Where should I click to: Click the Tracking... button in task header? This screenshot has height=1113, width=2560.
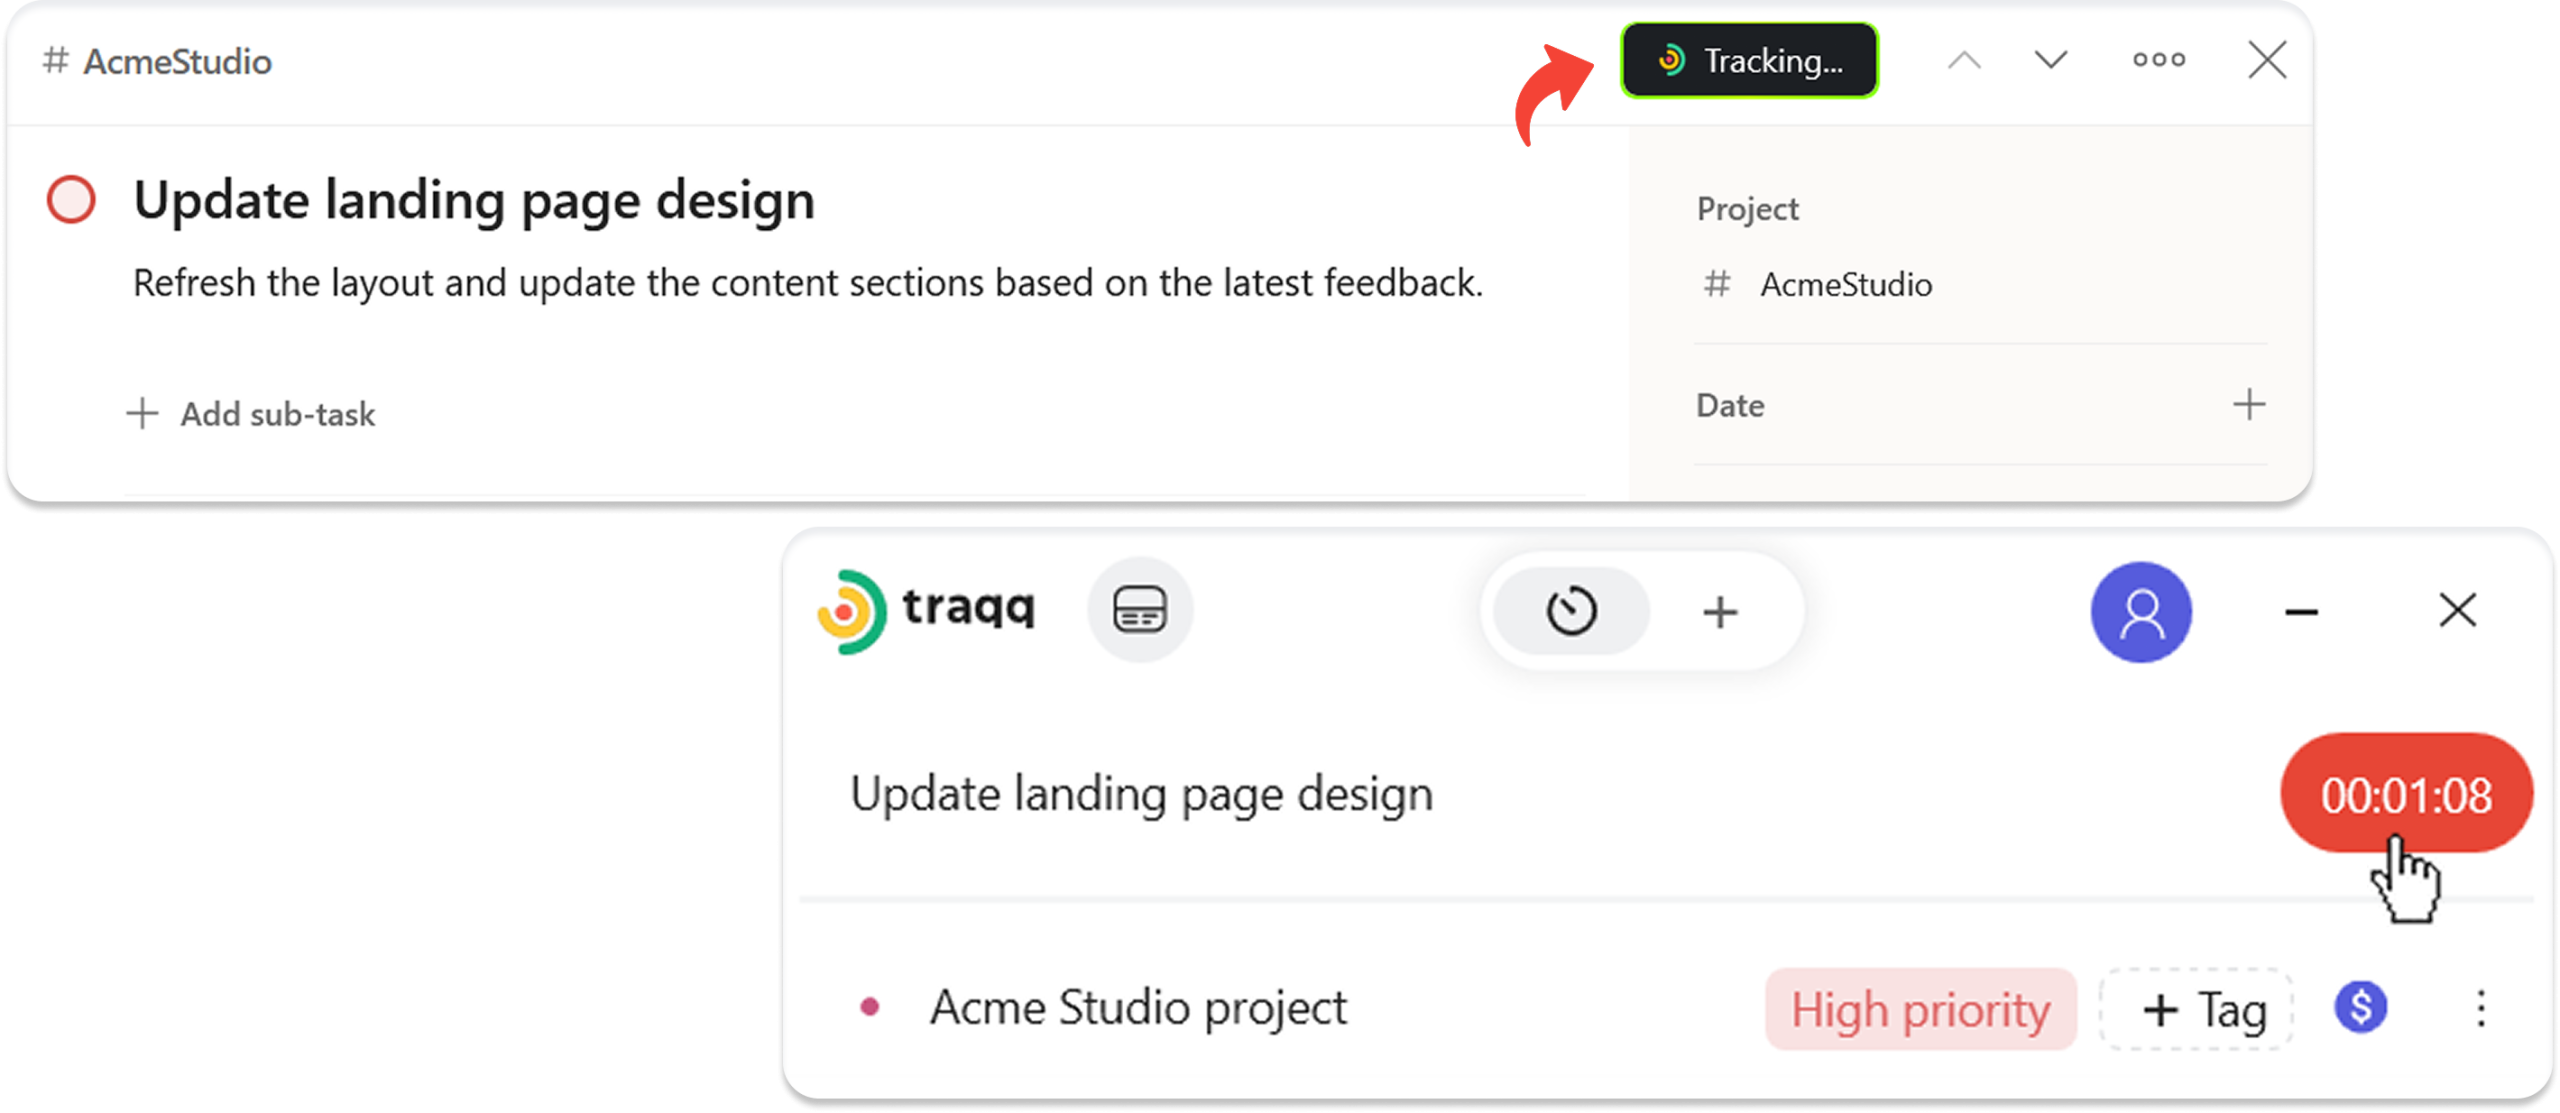coord(1749,61)
